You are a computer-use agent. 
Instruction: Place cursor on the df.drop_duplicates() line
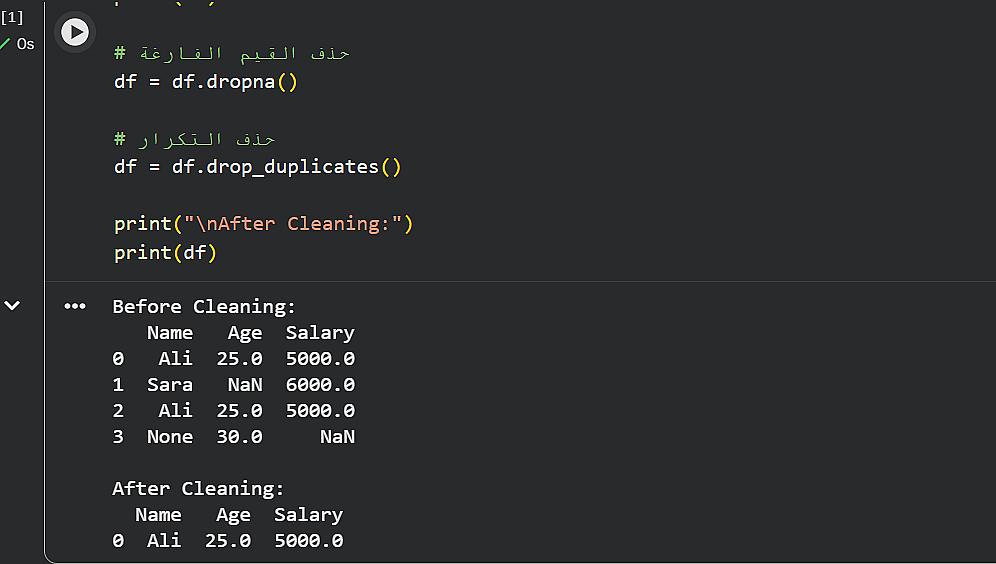[x=257, y=166]
